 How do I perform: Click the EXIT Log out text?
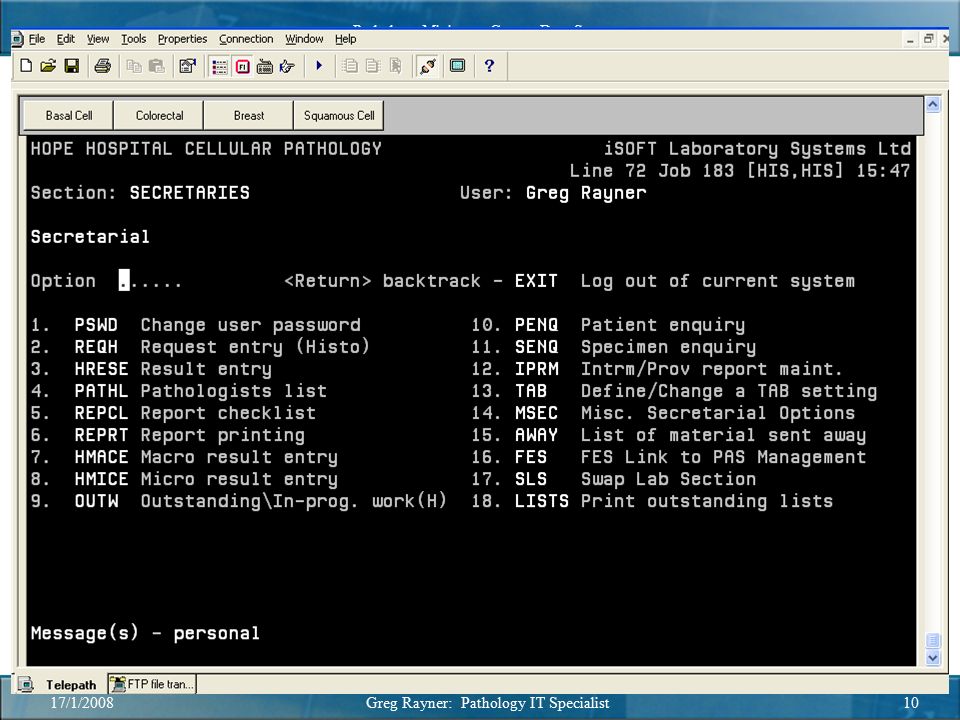[x=685, y=281]
